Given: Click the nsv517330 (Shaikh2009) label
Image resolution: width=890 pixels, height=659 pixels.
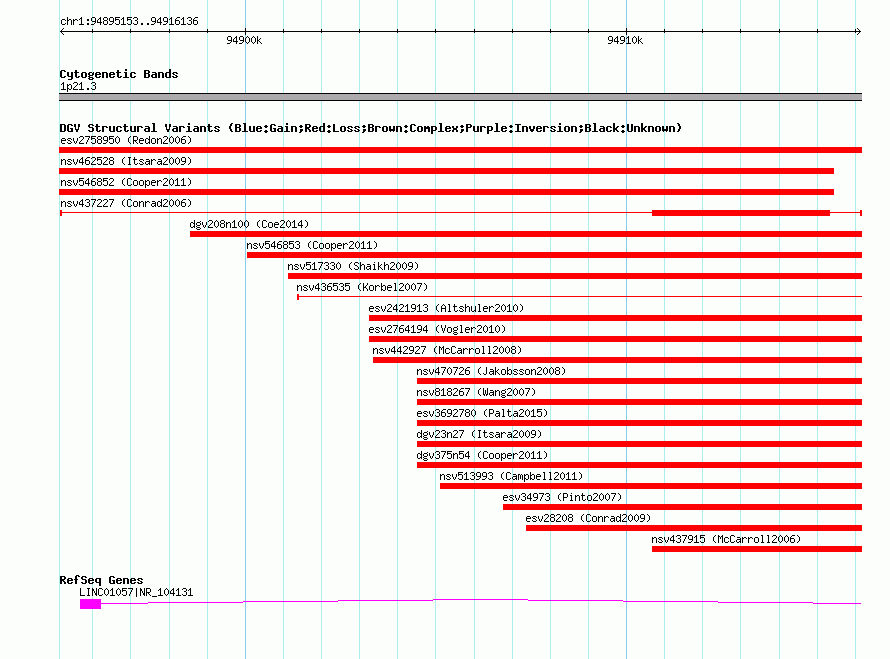Looking at the screenshot, I should [353, 266].
